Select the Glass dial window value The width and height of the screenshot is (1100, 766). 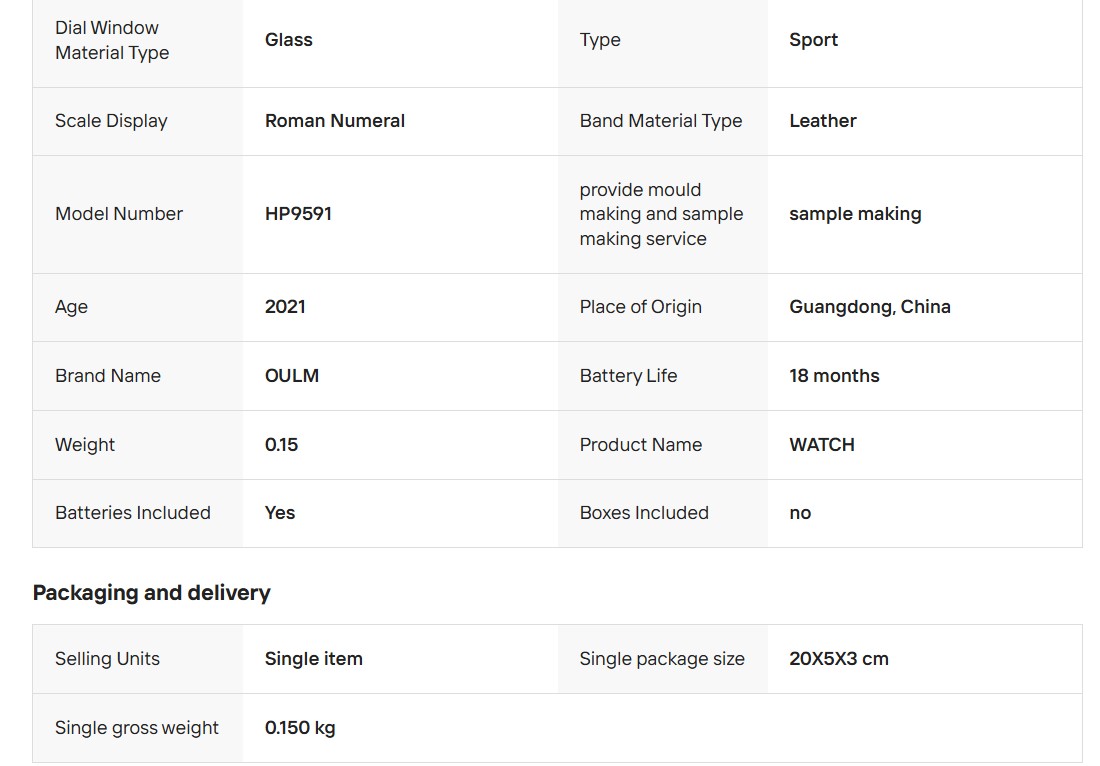(288, 40)
